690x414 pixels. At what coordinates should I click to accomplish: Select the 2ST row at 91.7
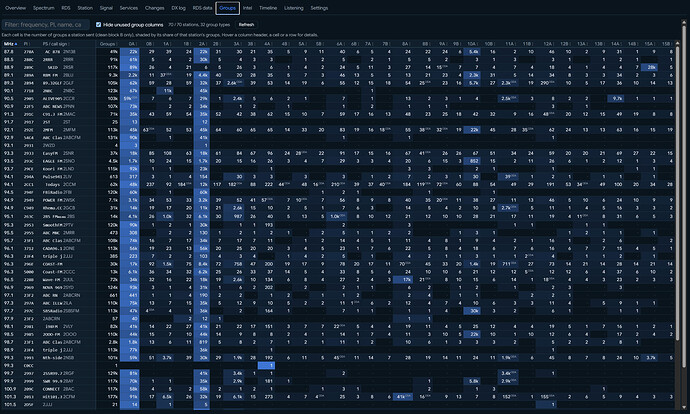pyautogui.click(x=338, y=122)
